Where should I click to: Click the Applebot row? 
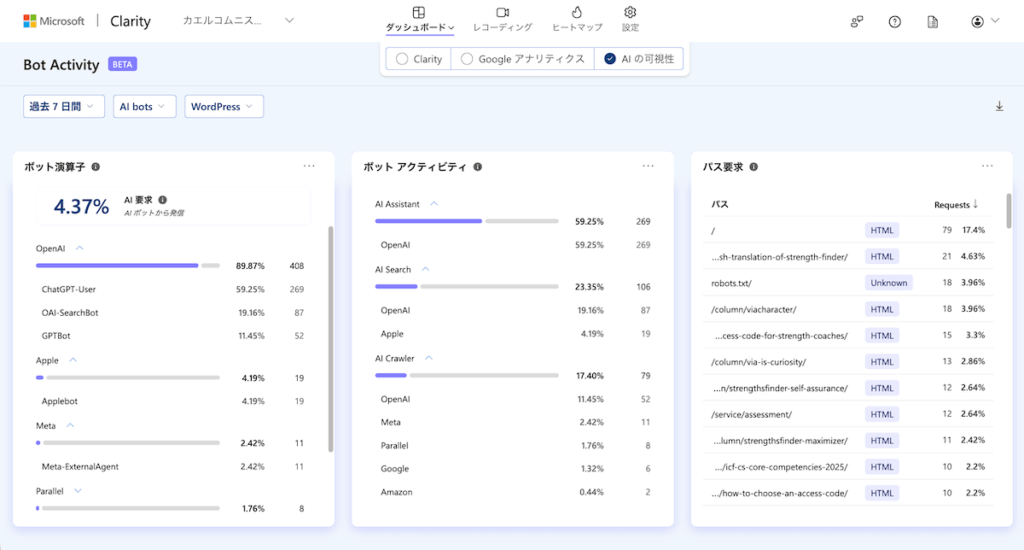pyautogui.click(x=173, y=401)
